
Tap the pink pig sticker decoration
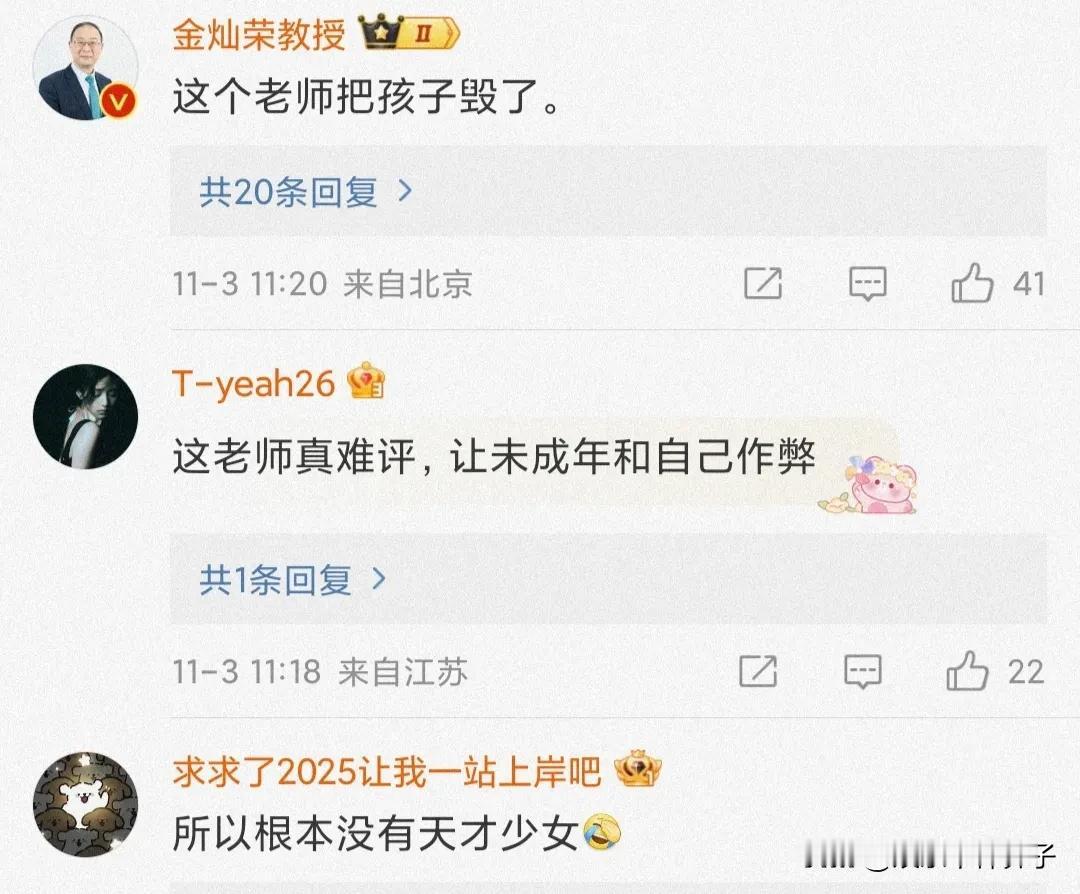pyautogui.click(x=869, y=485)
